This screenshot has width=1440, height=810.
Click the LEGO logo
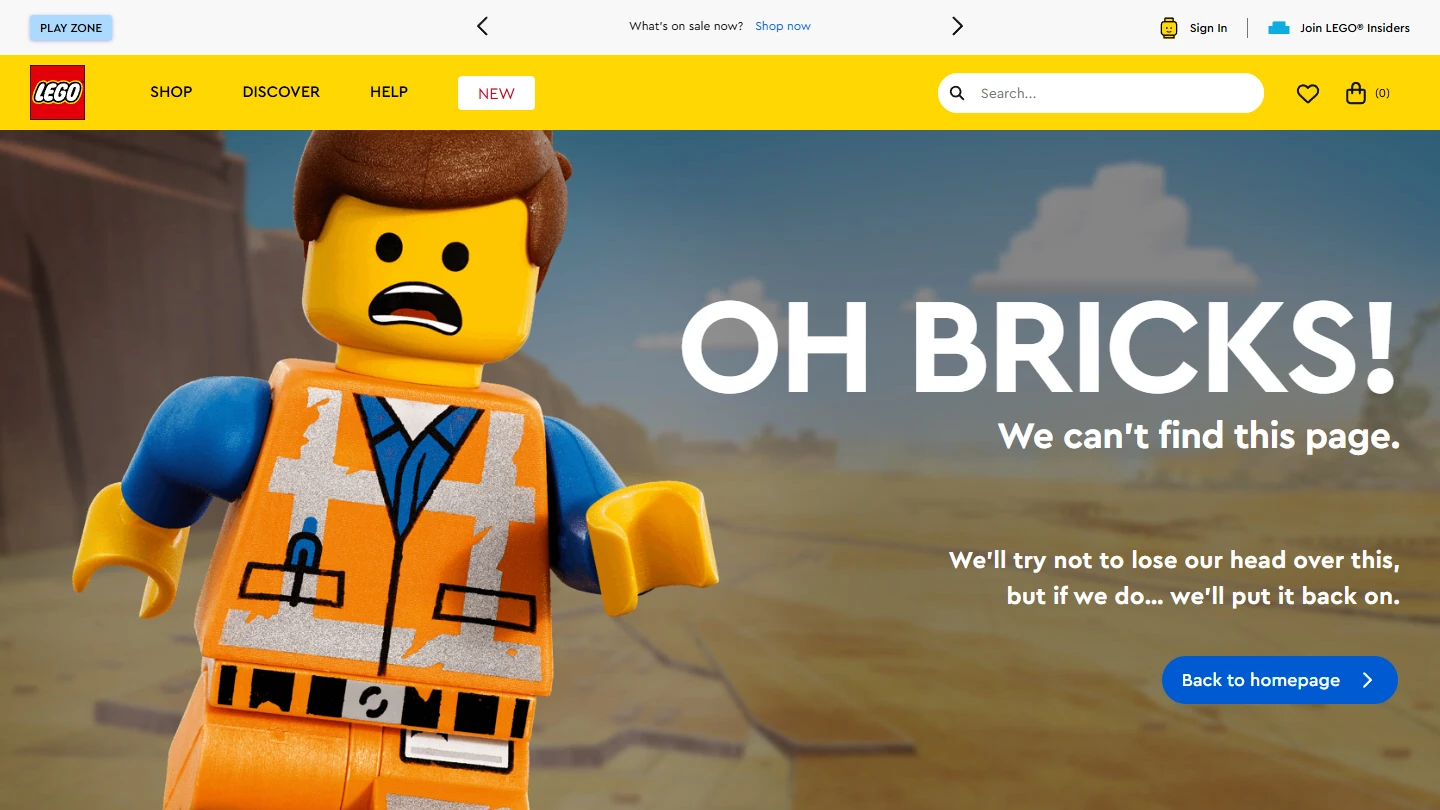pos(57,92)
